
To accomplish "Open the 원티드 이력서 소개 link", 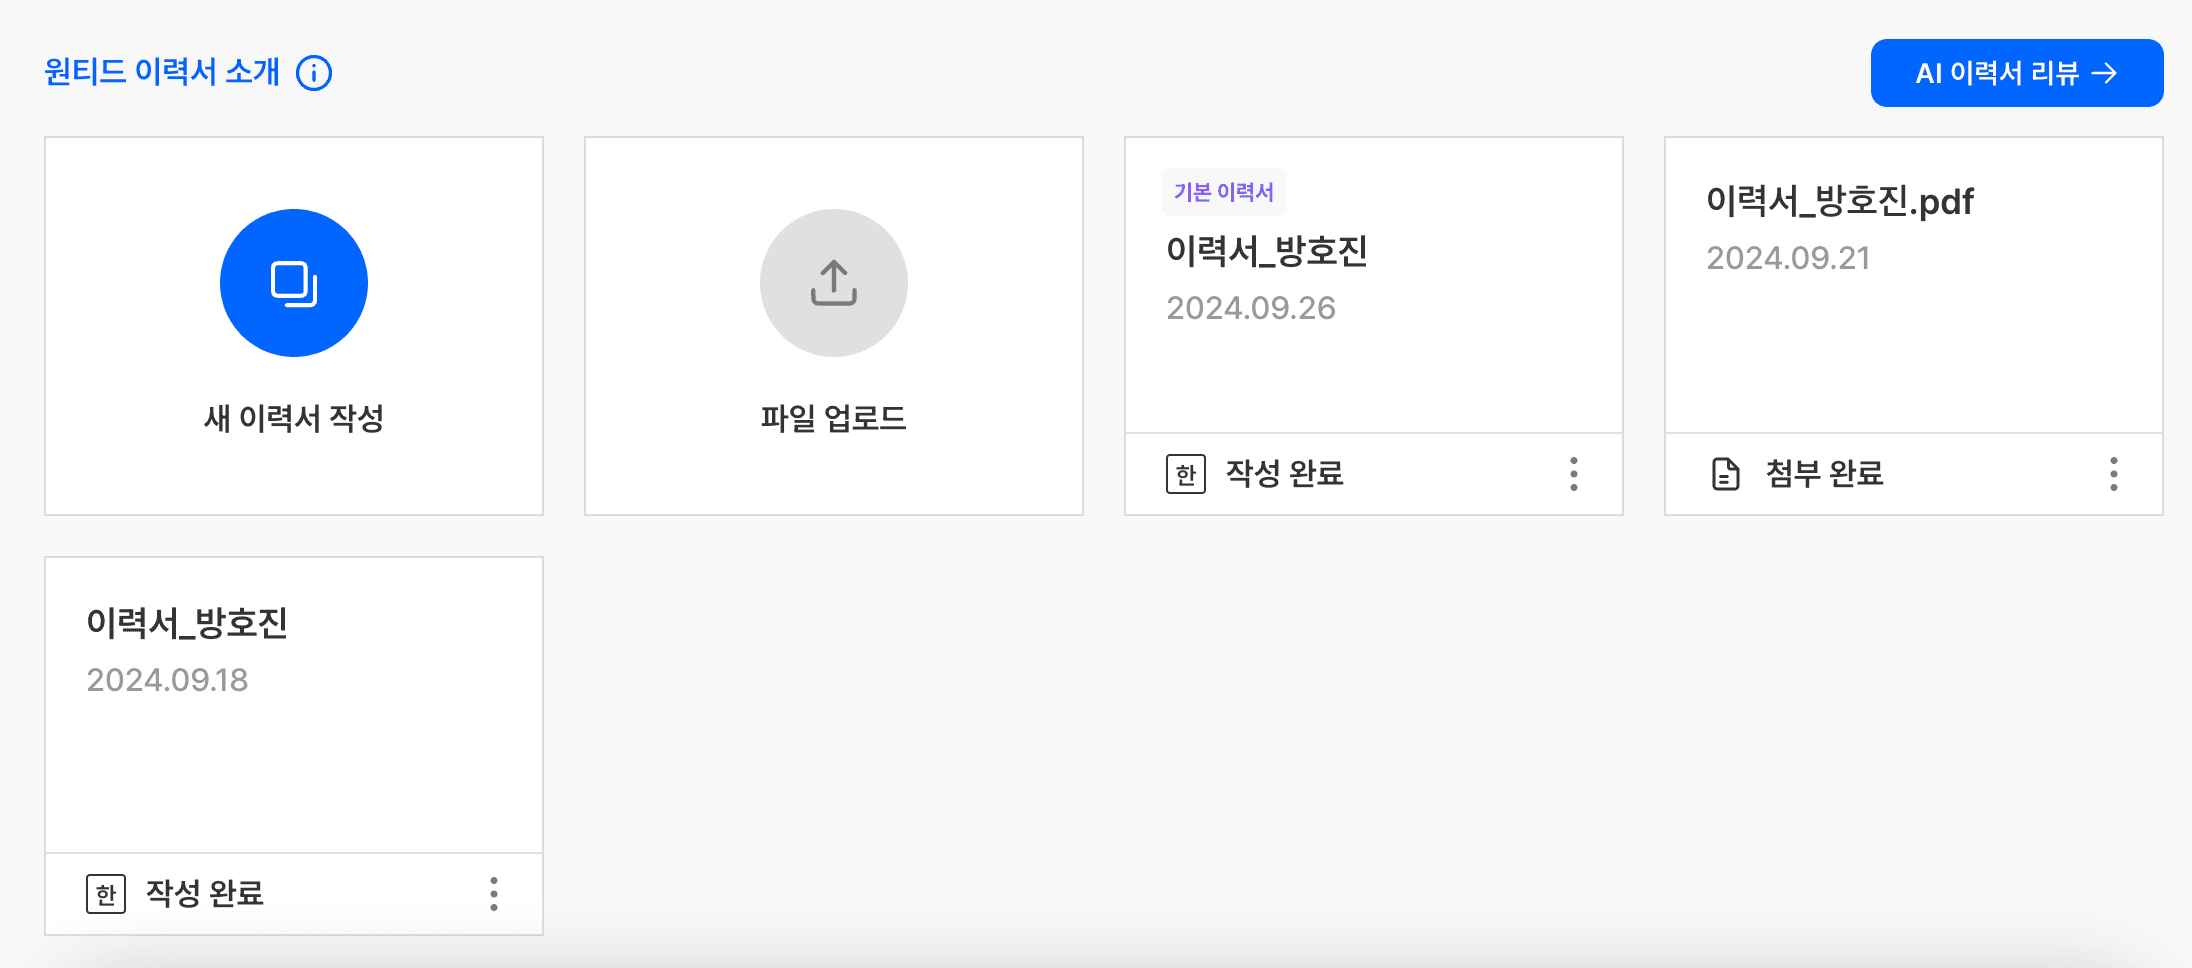I will point(162,72).
